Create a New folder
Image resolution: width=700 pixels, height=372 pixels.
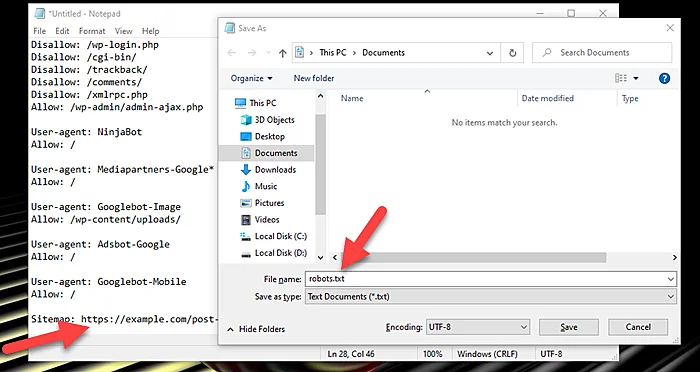pyautogui.click(x=314, y=78)
